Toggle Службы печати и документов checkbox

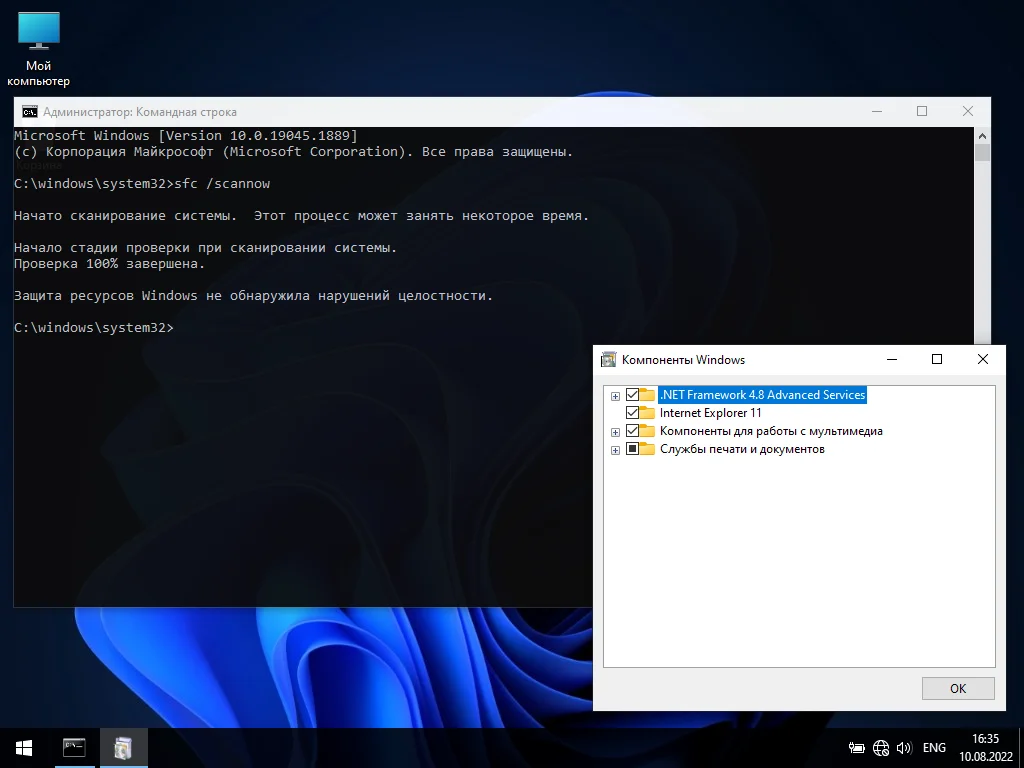click(x=632, y=449)
